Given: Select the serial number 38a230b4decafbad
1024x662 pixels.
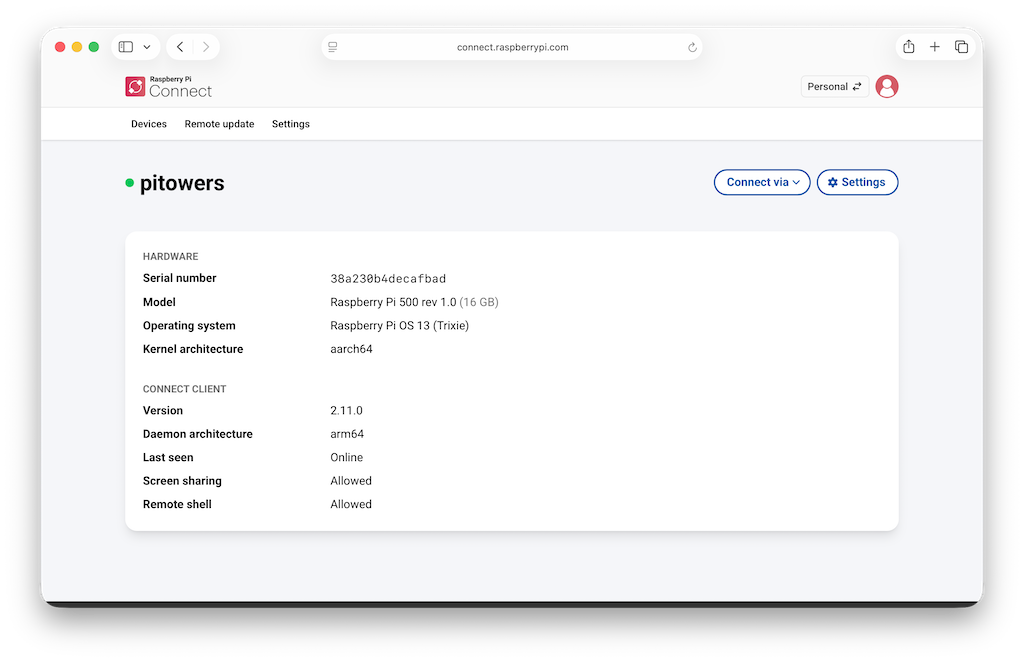Looking at the screenshot, I should click(x=388, y=278).
